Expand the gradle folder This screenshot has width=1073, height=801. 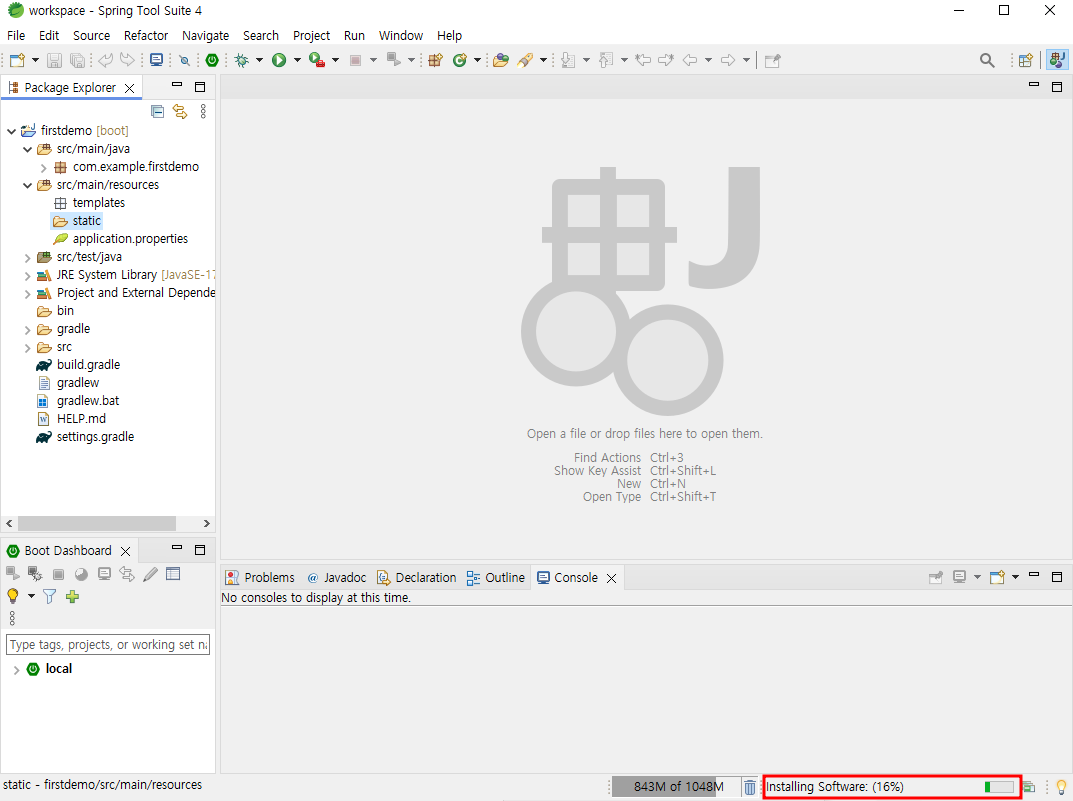tap(27, 330)
